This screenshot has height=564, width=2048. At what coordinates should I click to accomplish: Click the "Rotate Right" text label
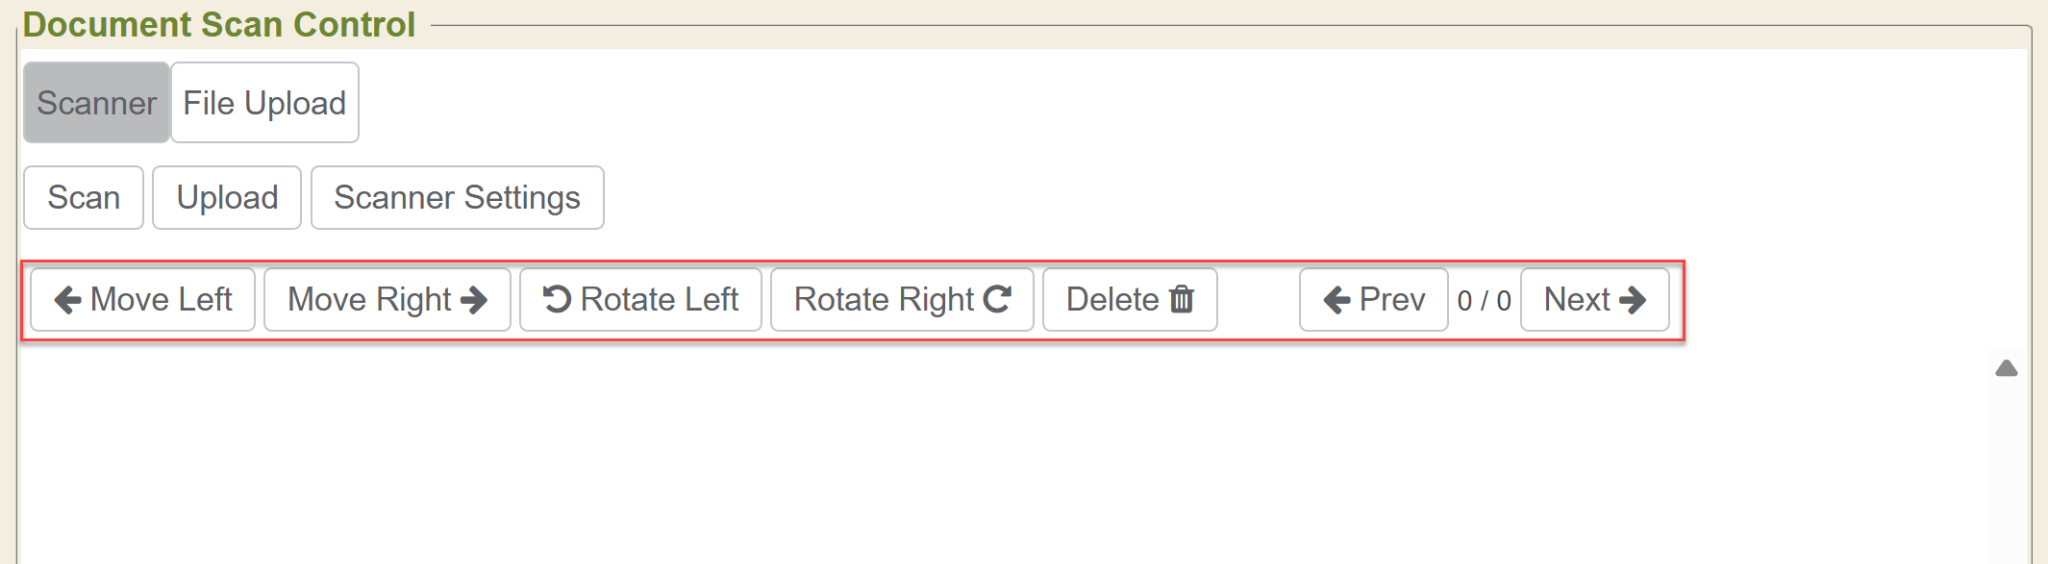click(884, 300)
